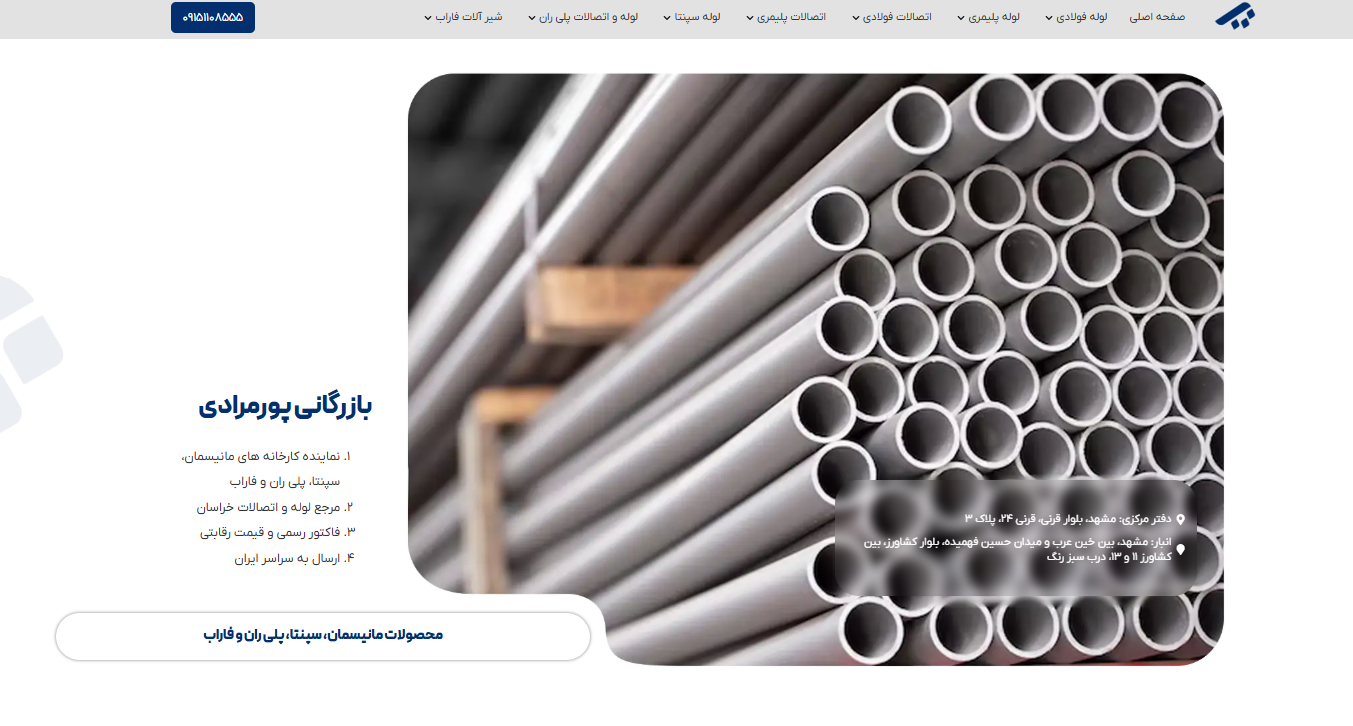
Task: Click the location pin beside دفتر مرکزی
Action: (1181, 519)
